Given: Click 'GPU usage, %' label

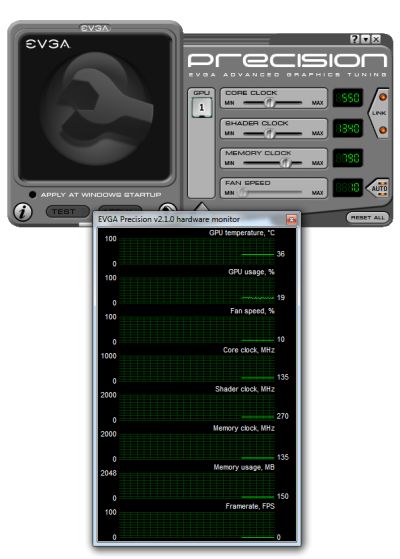Looking at the screenshot, I should [x=251, y=272].
